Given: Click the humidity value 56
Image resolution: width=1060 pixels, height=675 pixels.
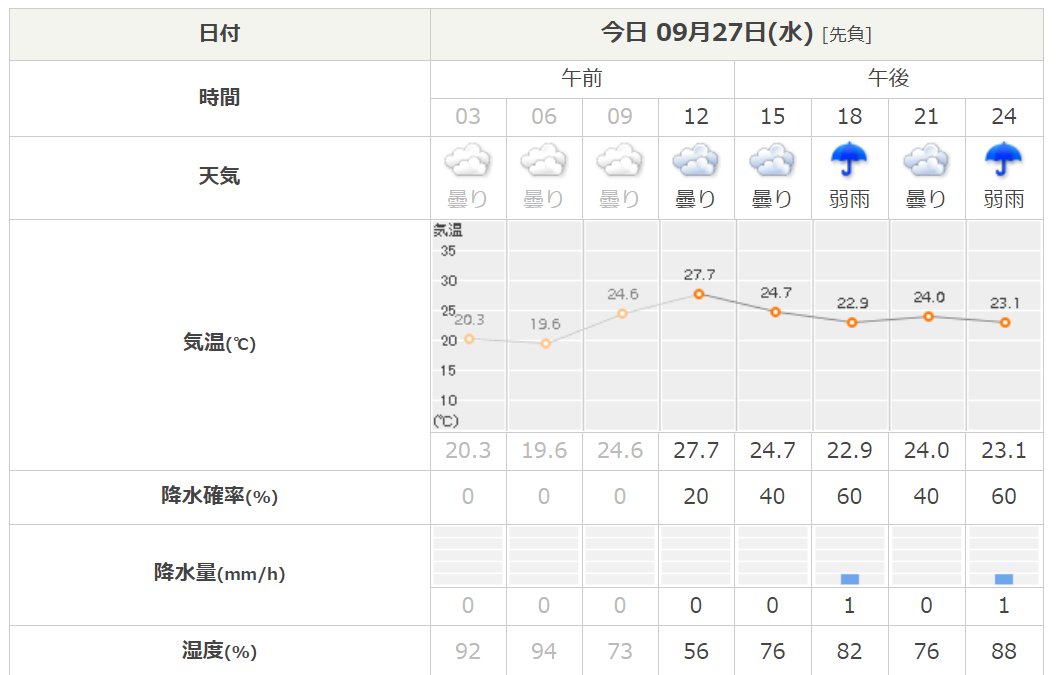Looking at the screenshot, I should pyautogui.click(x=696, y=651).
